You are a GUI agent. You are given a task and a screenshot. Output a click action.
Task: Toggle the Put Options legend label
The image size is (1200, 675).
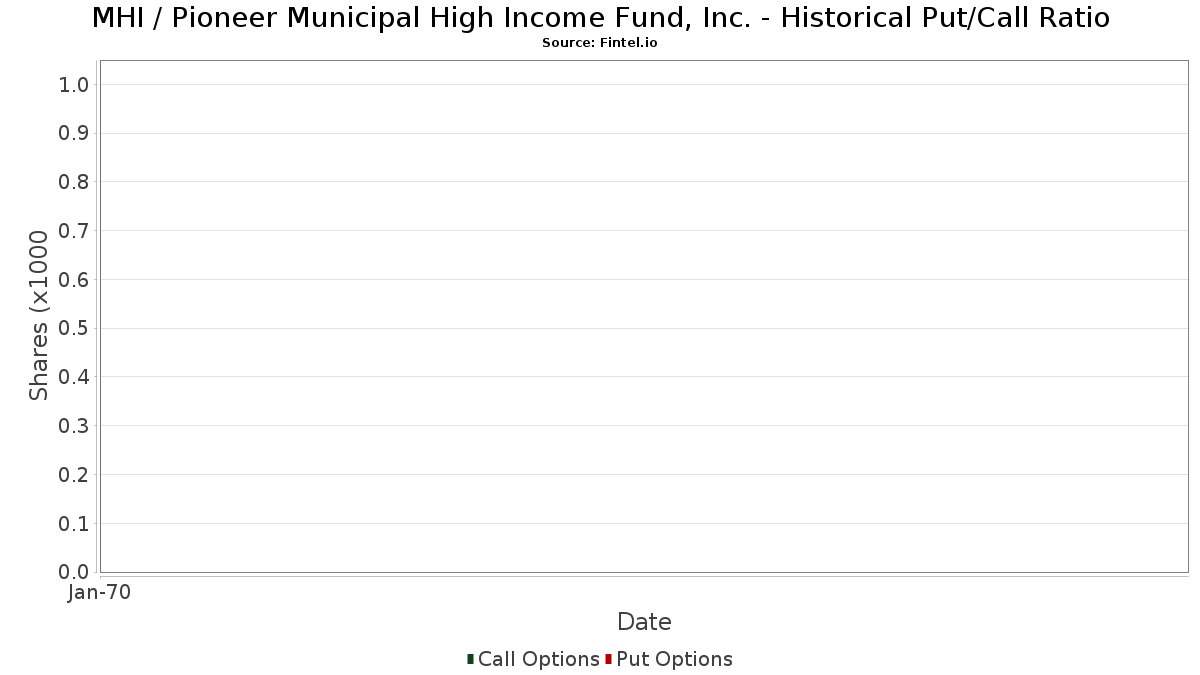674,659
